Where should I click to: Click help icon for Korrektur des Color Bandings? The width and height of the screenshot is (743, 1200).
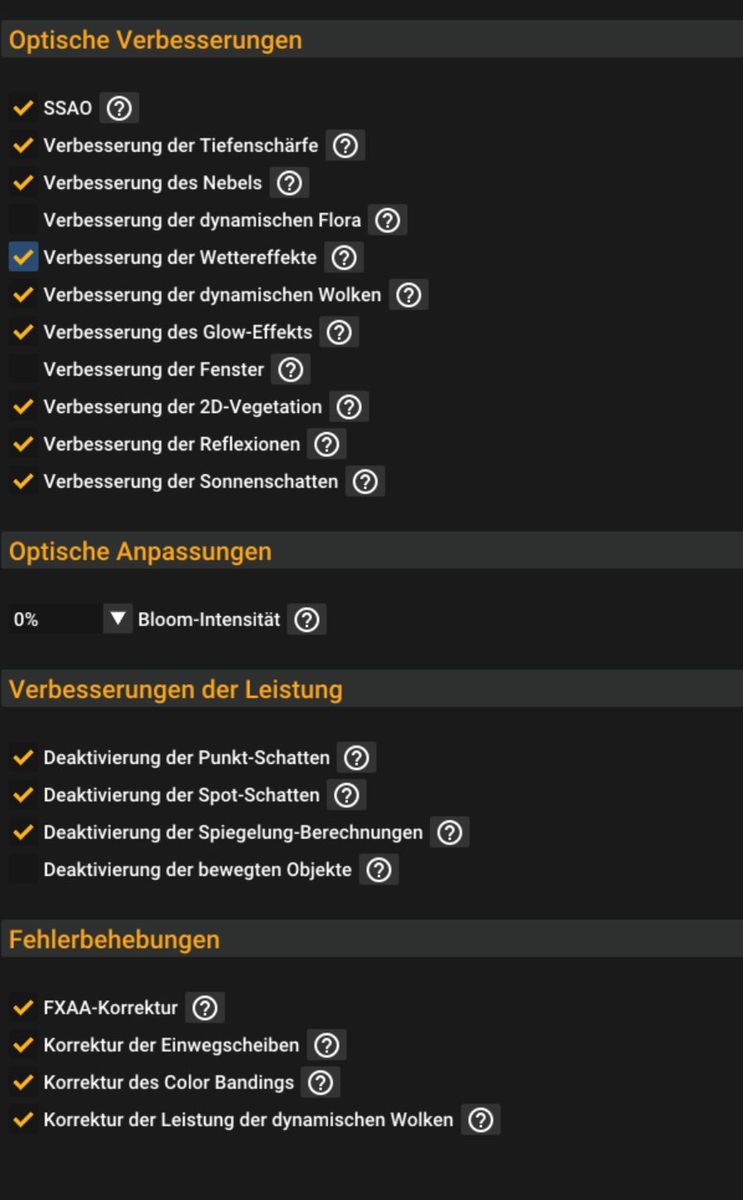tap(320, 1082)
